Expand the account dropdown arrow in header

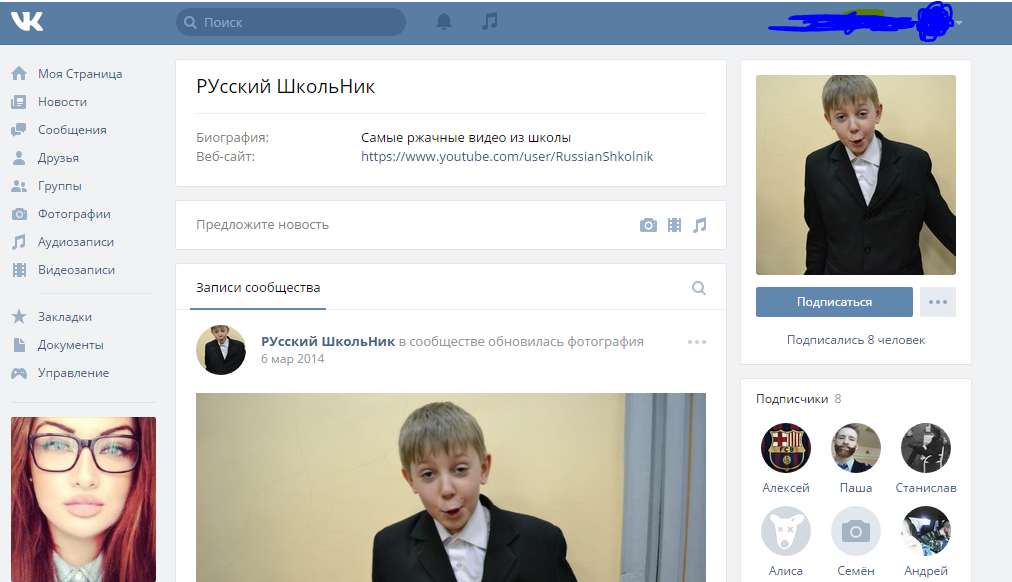959,23
